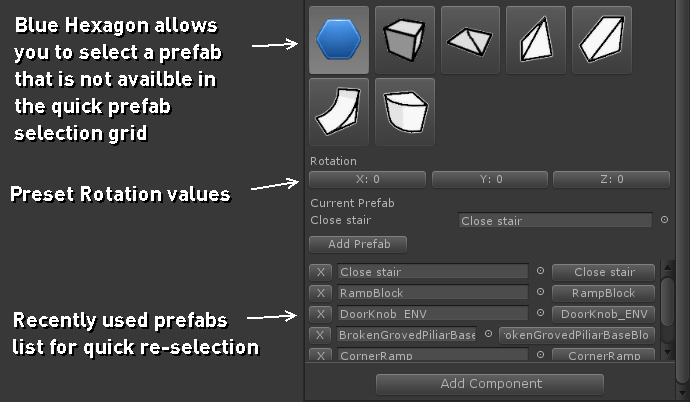Pick the flat pyramid prefab icon

coord(470,40)
